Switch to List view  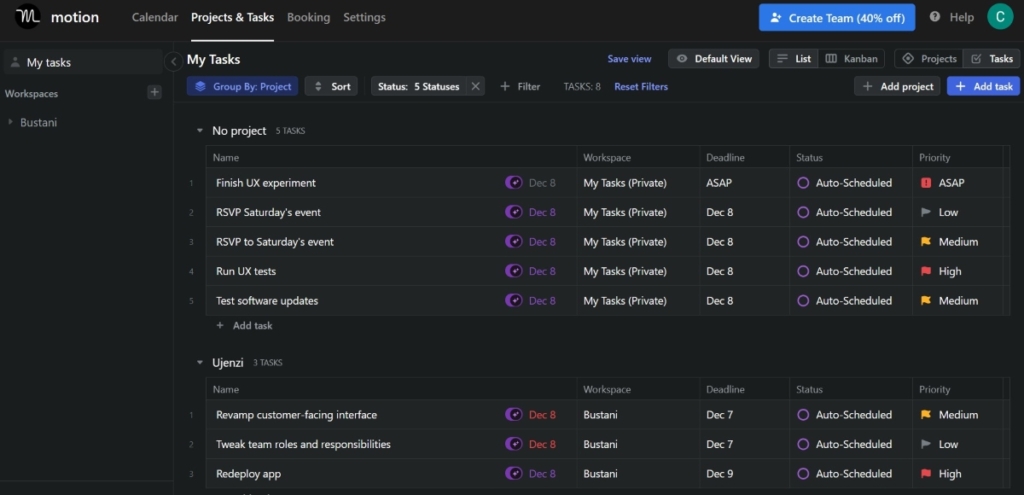coord(794,59)
